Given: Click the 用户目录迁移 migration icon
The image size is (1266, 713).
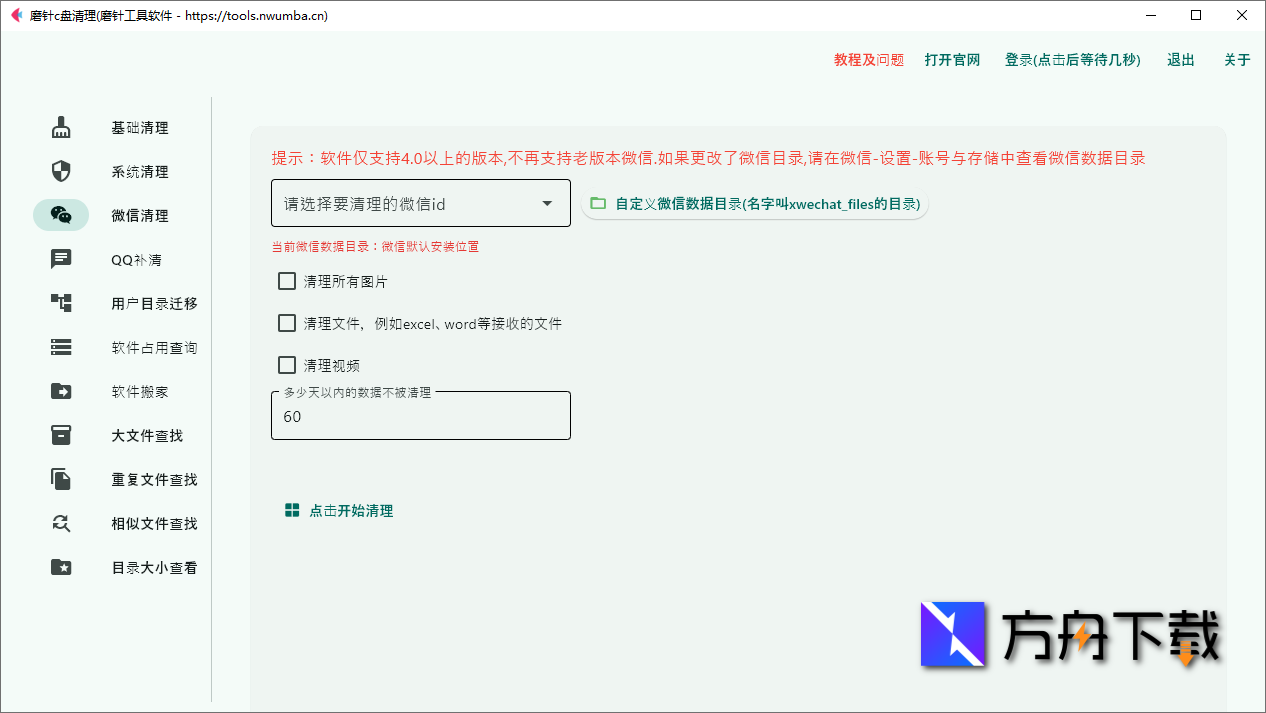Looking at the screenshot, I should [x=61, y=303].
